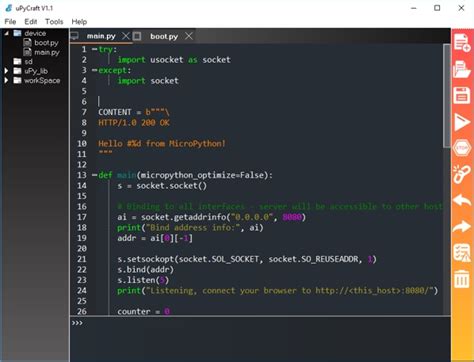The image size is (474, 362).
Task: Run syntax check with the checklist icon
Action: (462, 252)
